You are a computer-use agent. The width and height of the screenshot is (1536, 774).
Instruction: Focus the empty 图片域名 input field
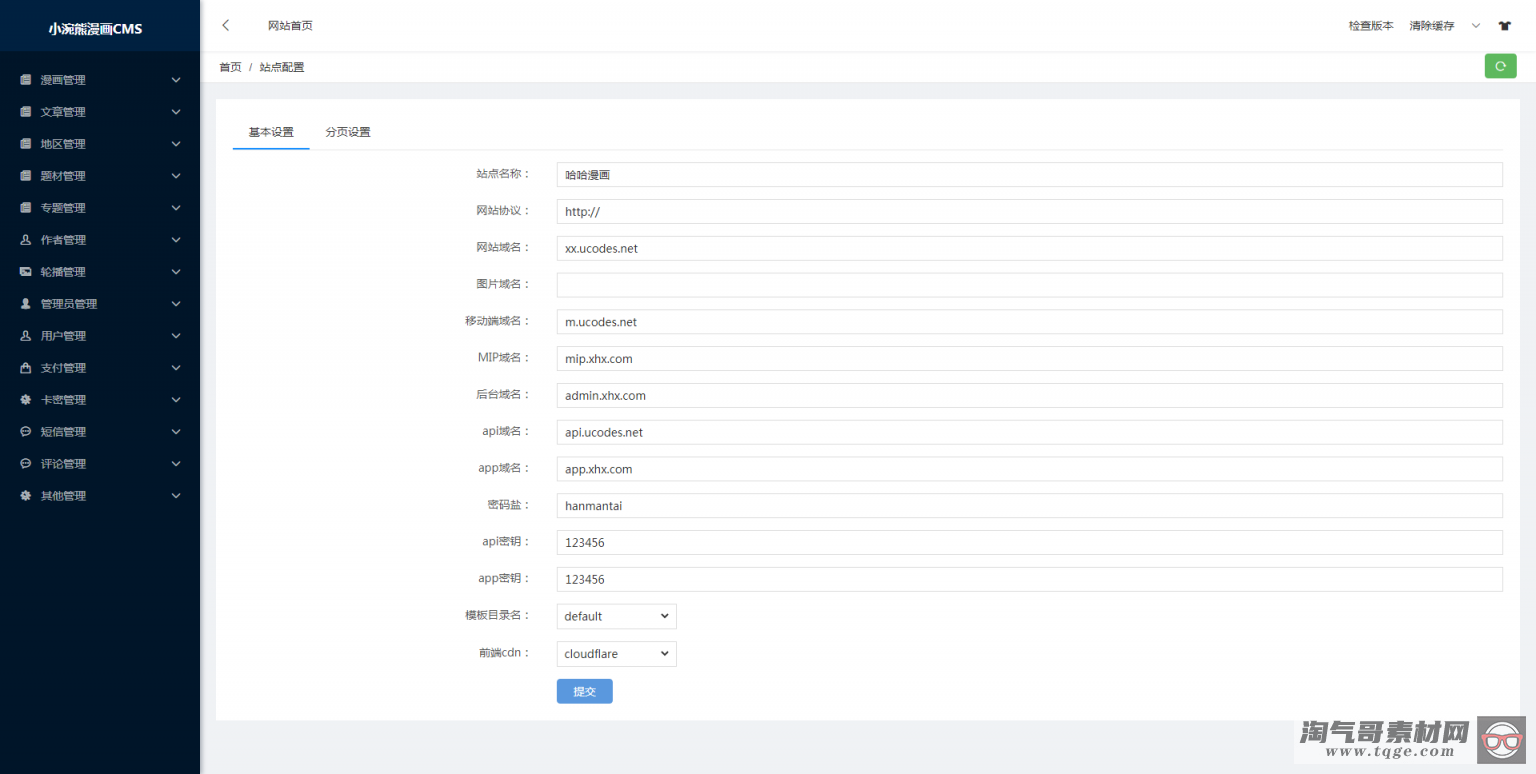pyautogui.click(x=1030, y=285)
